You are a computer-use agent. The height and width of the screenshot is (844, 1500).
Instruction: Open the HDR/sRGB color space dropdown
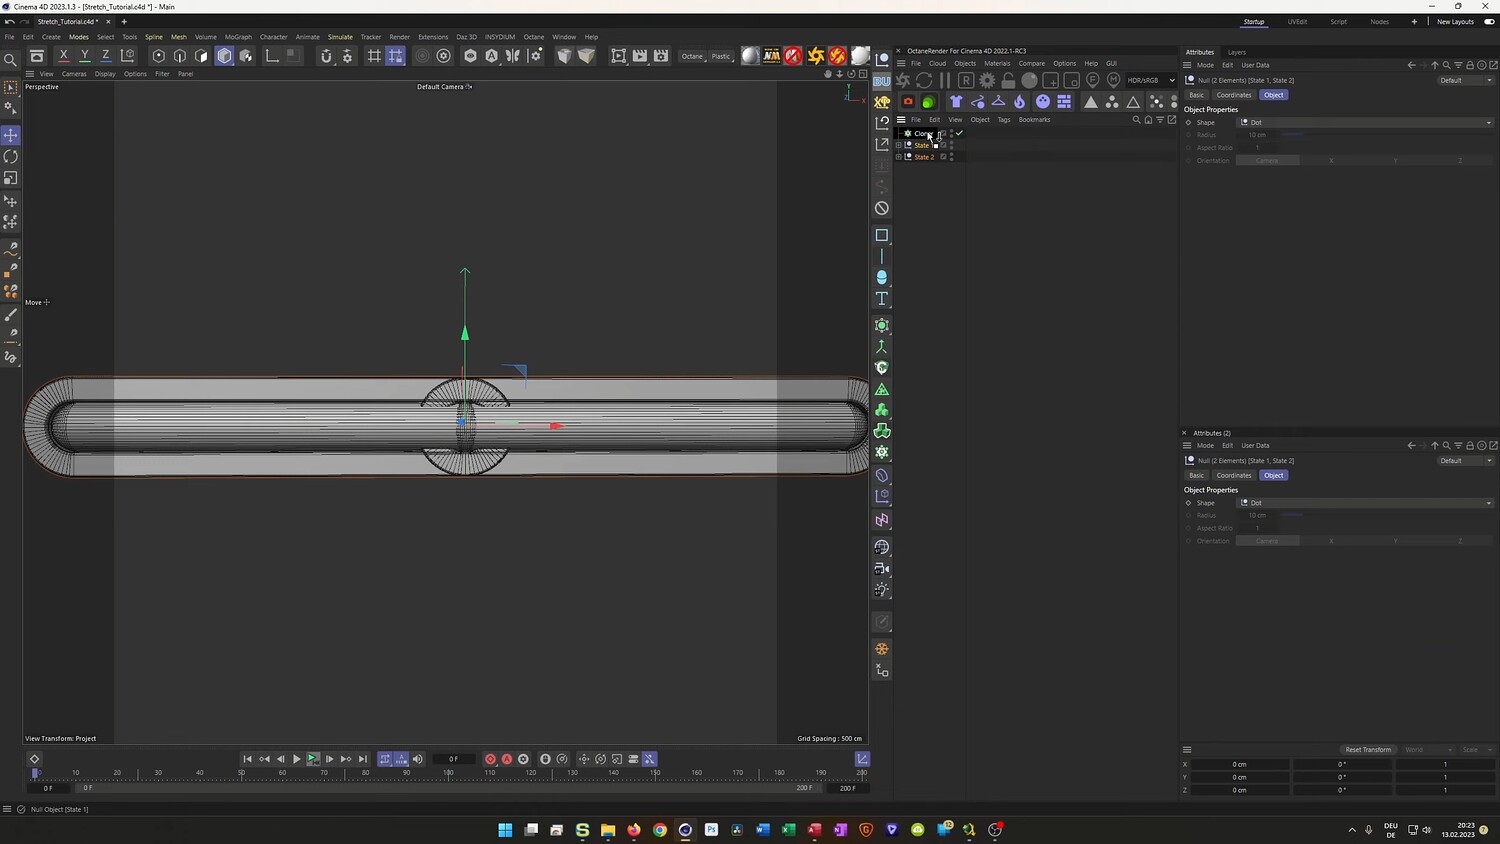[1151, 80]
